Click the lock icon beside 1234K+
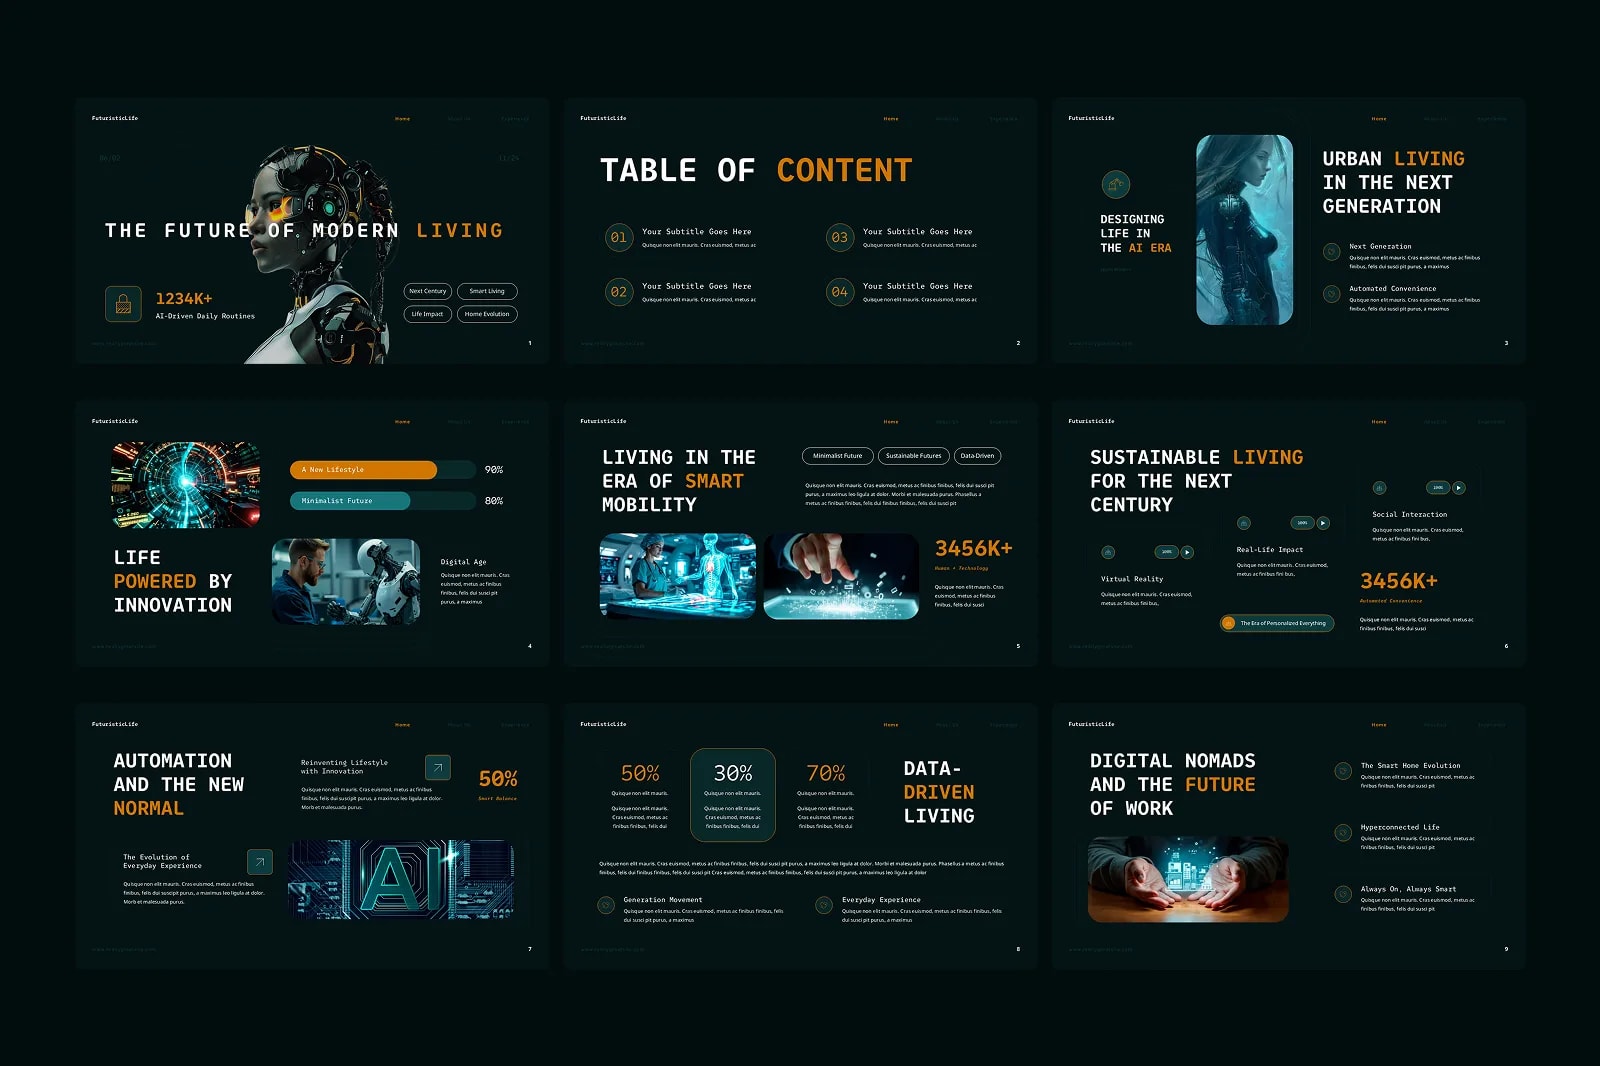 pyautogui.click(x=123, y=304)
